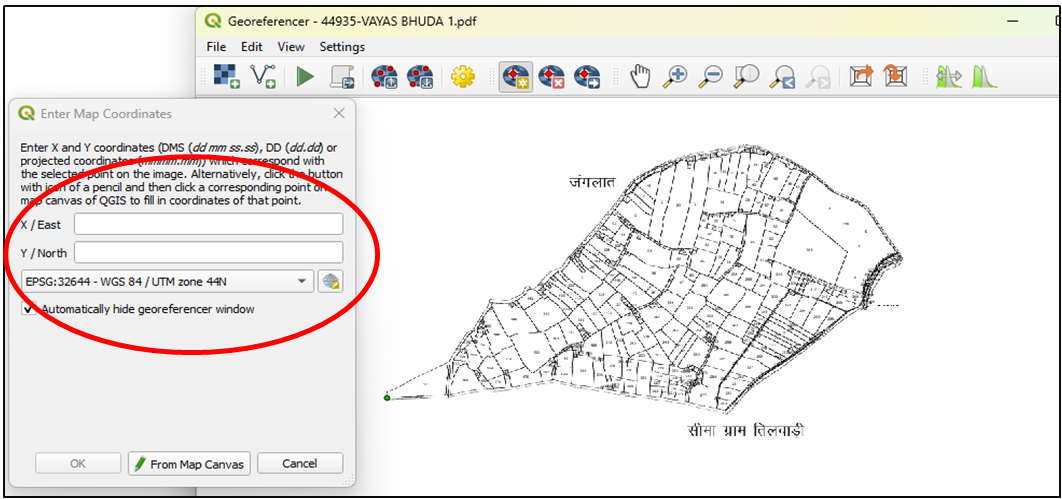1062x499 pixels.
Task: Select the Move GCP Point tool
Action: coord(587,77)
